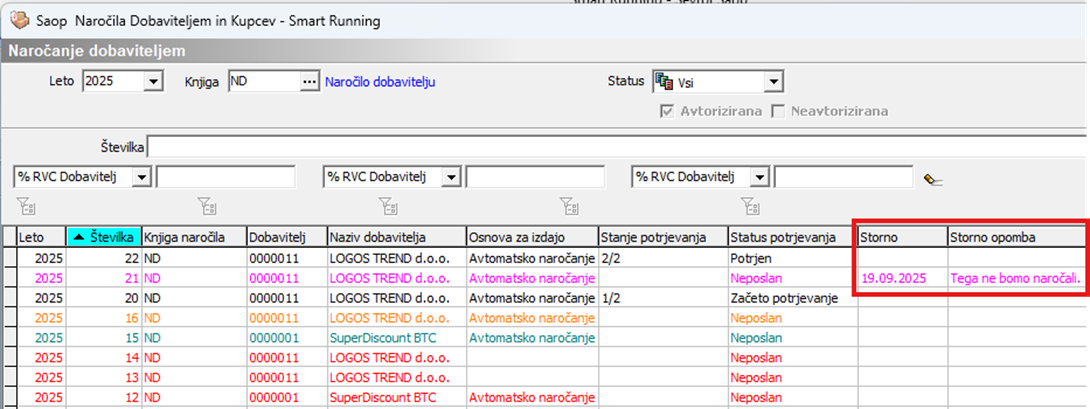
Task: Click filter icon above the Naziv dobavitelja column
Action: point(387,205)
